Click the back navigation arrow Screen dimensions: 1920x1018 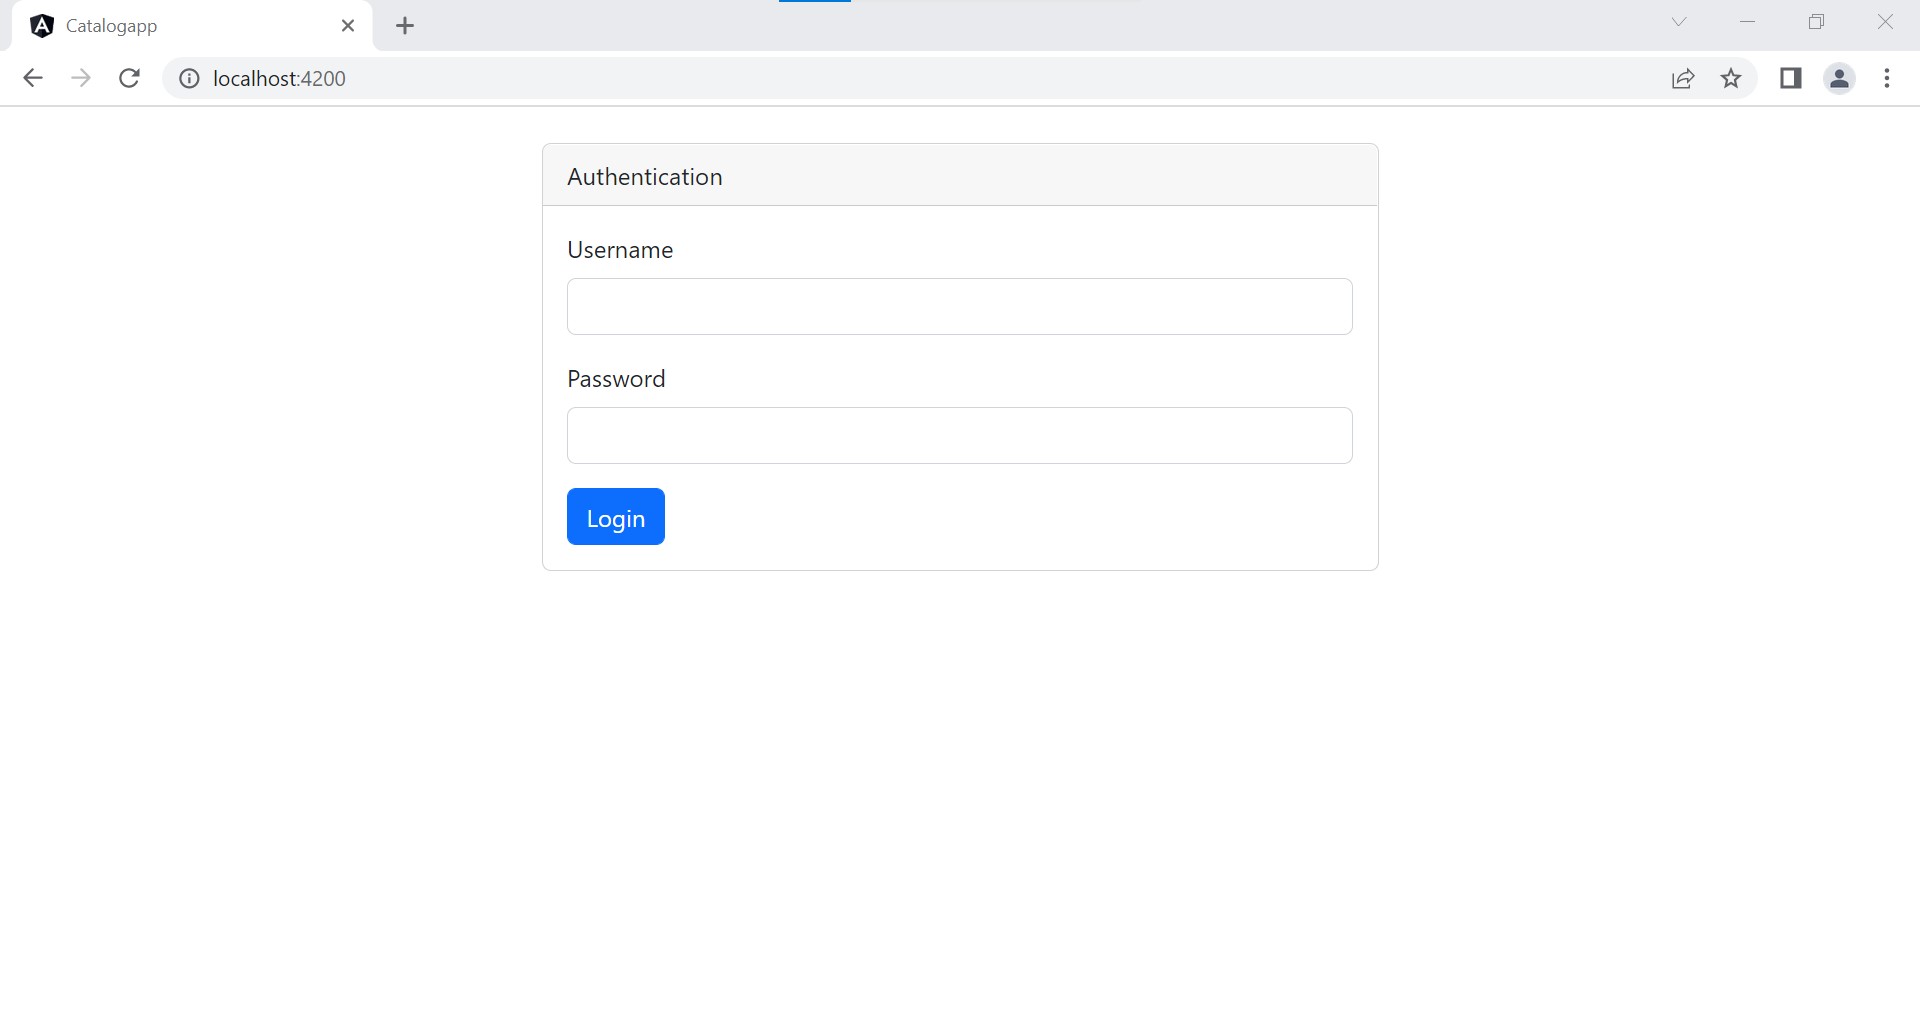click(x=33, y=78)
